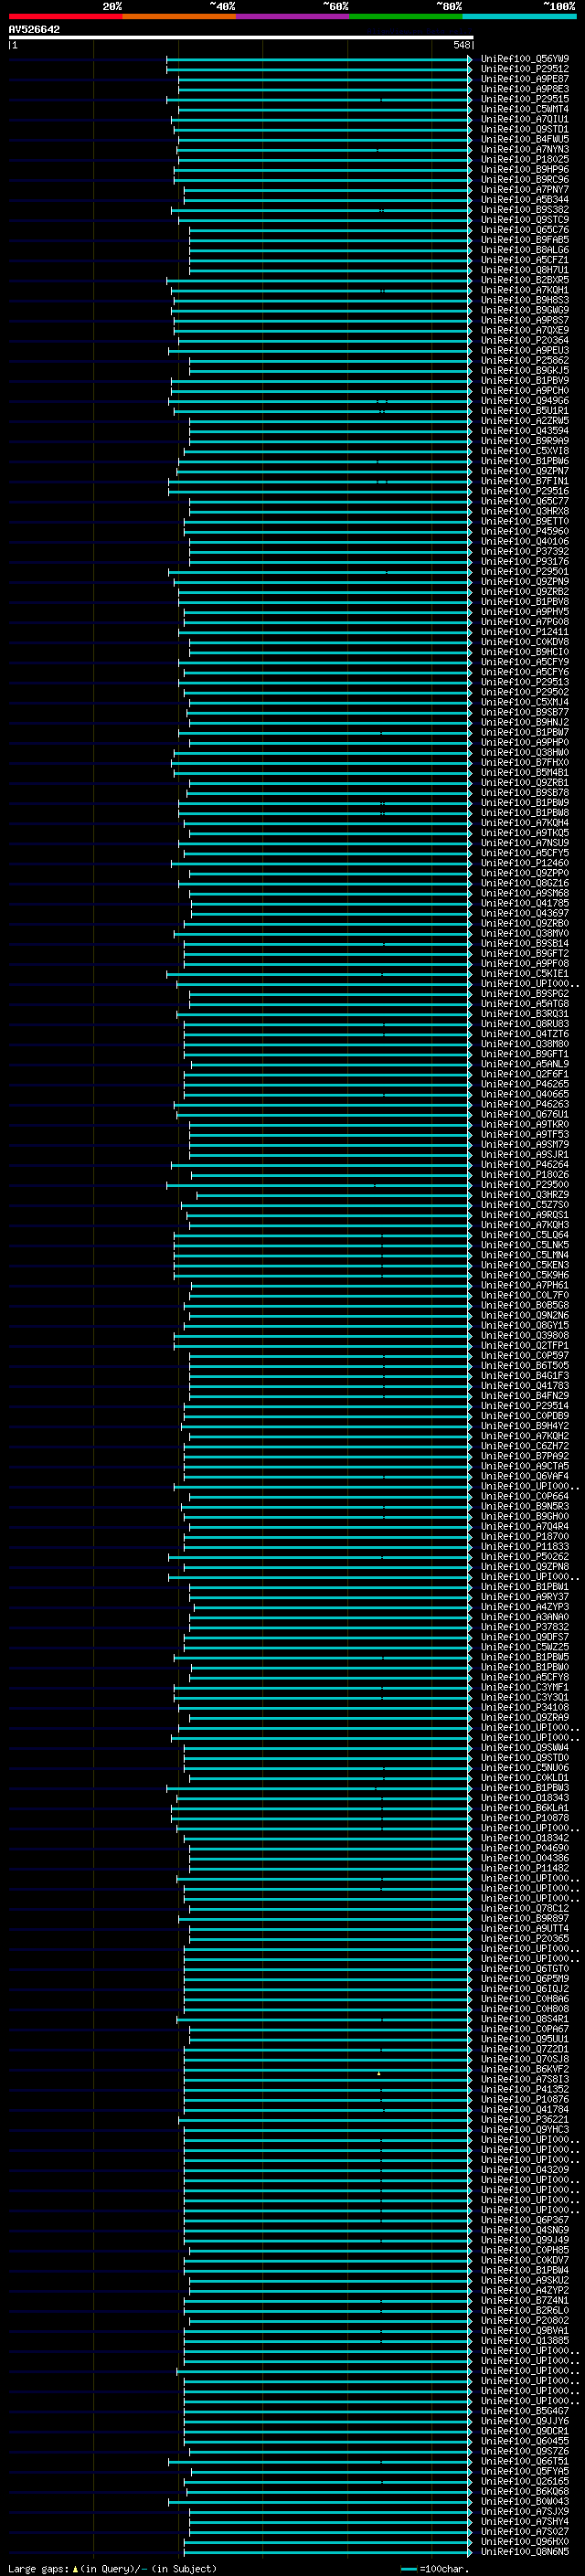Open hit UniRef100_P46265

pos(524,1084)
